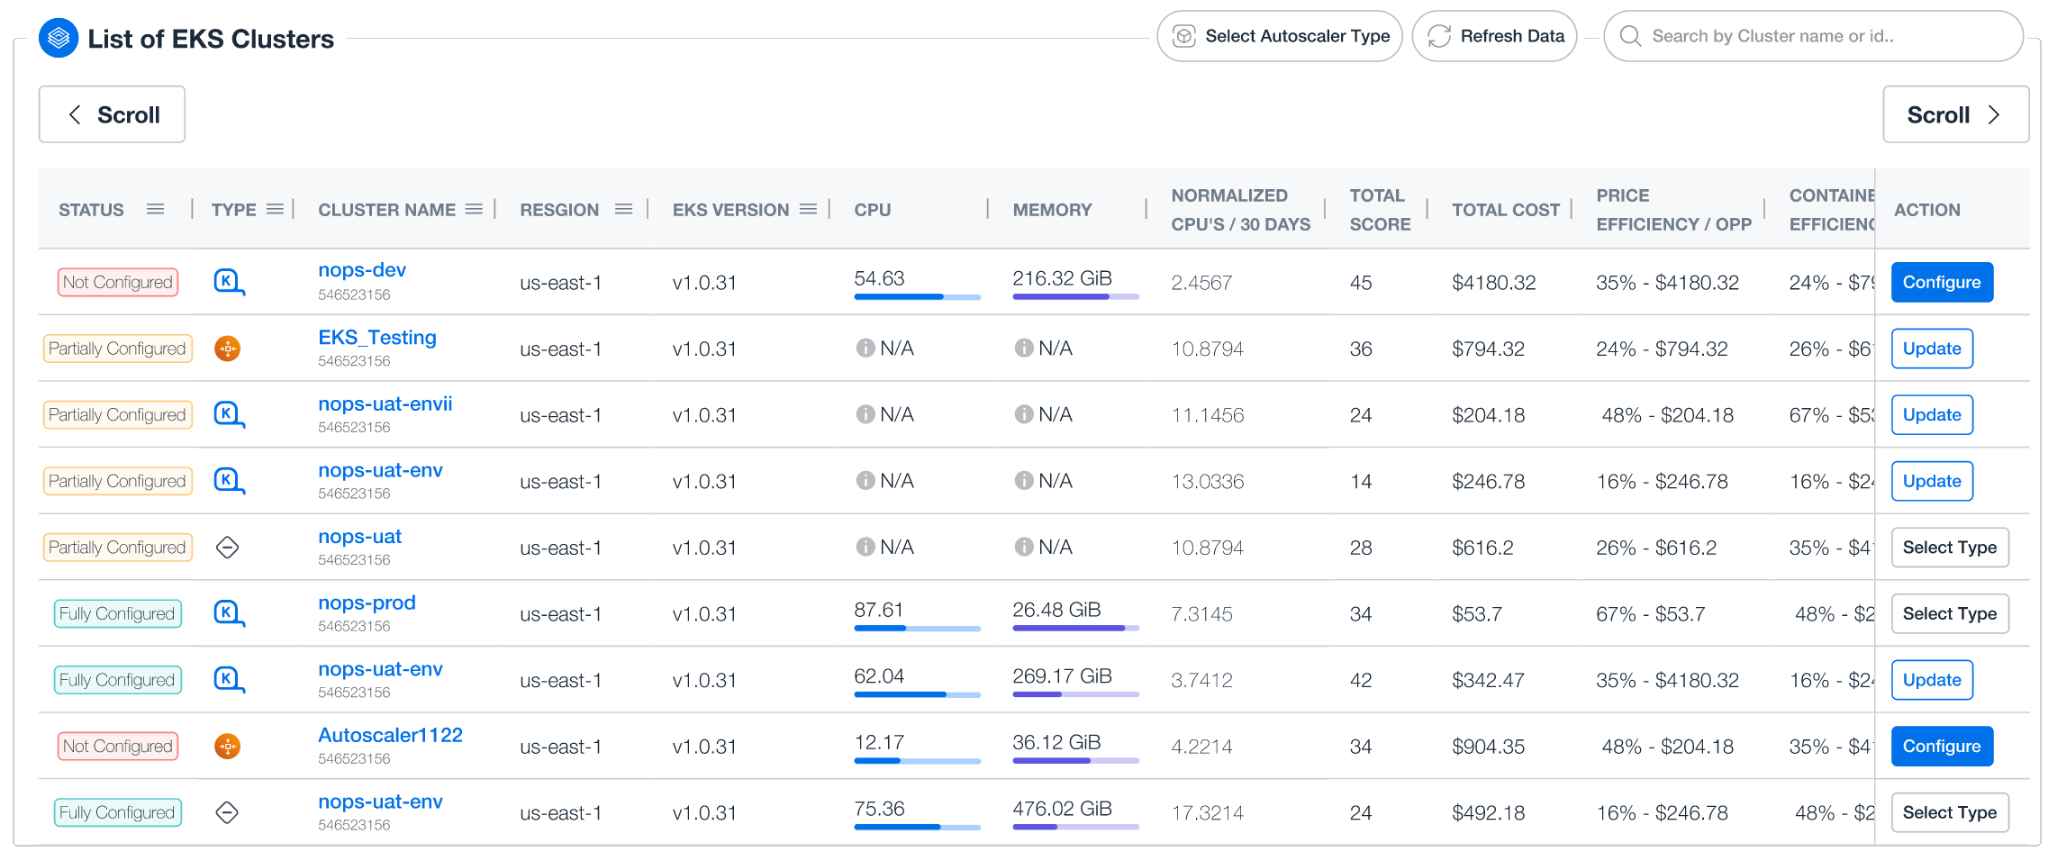Focus the cluster name search field
Viewport: 2048px width, 857px height.
point(1814,36)
